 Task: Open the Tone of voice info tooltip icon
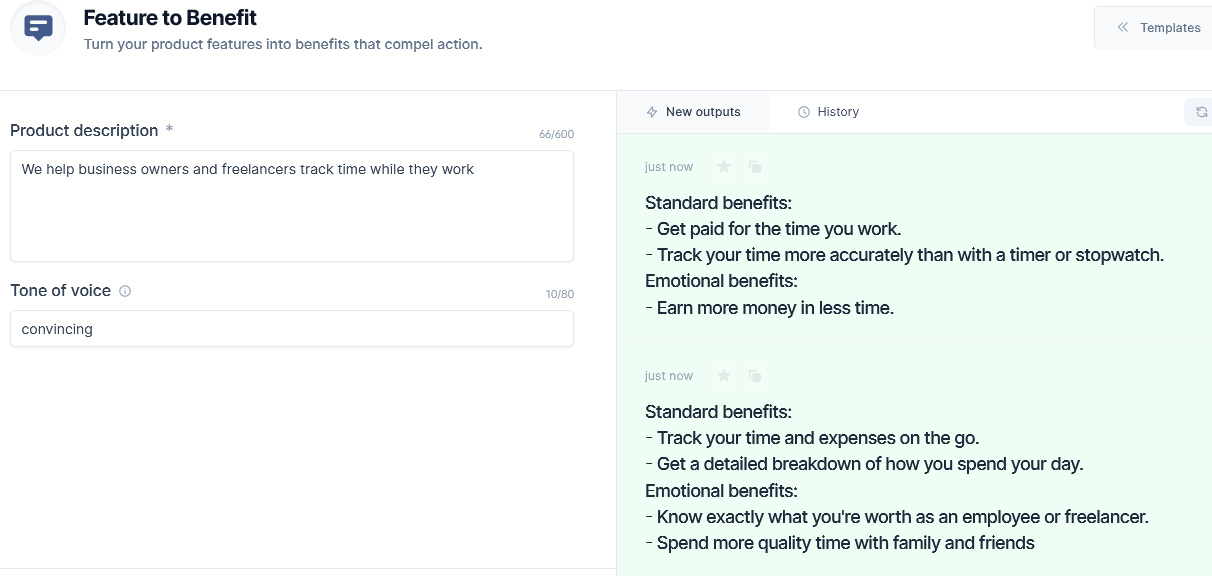125,291
